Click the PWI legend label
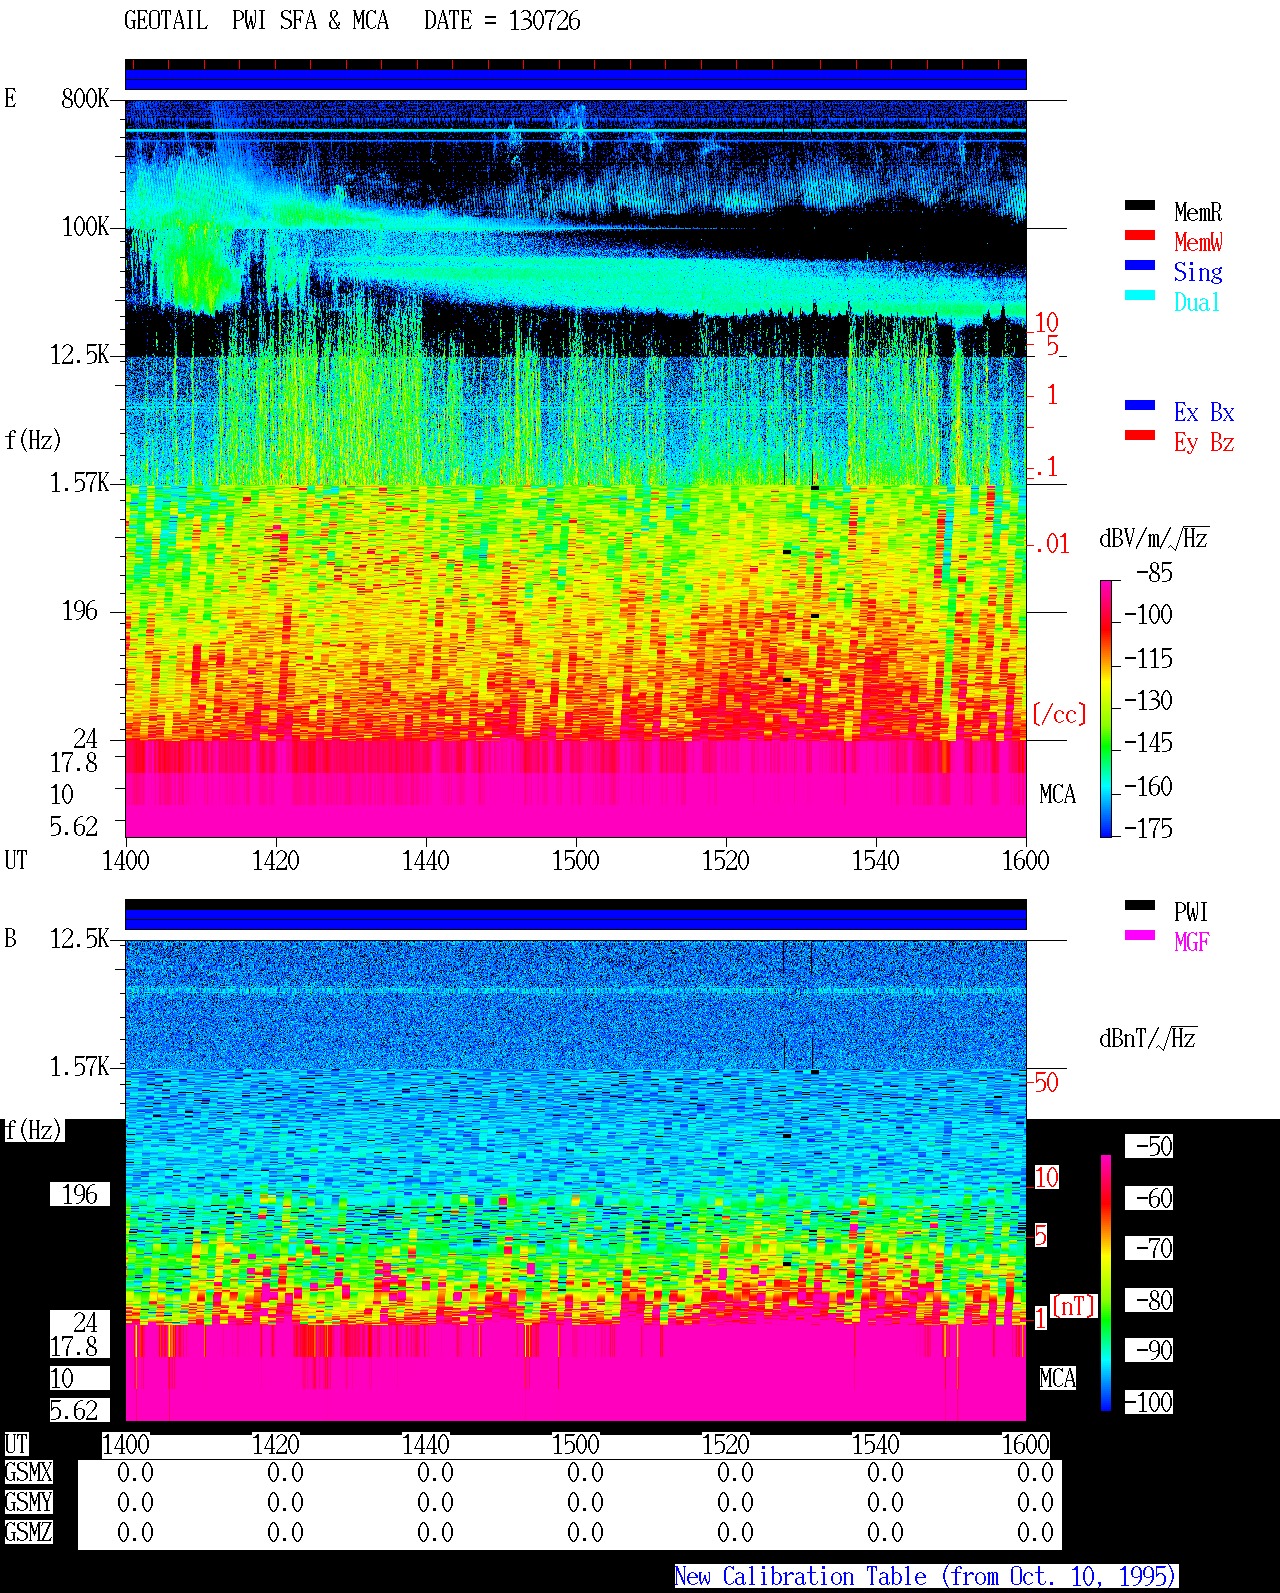The image size is (1280, 1593). tap(1191, 912)
